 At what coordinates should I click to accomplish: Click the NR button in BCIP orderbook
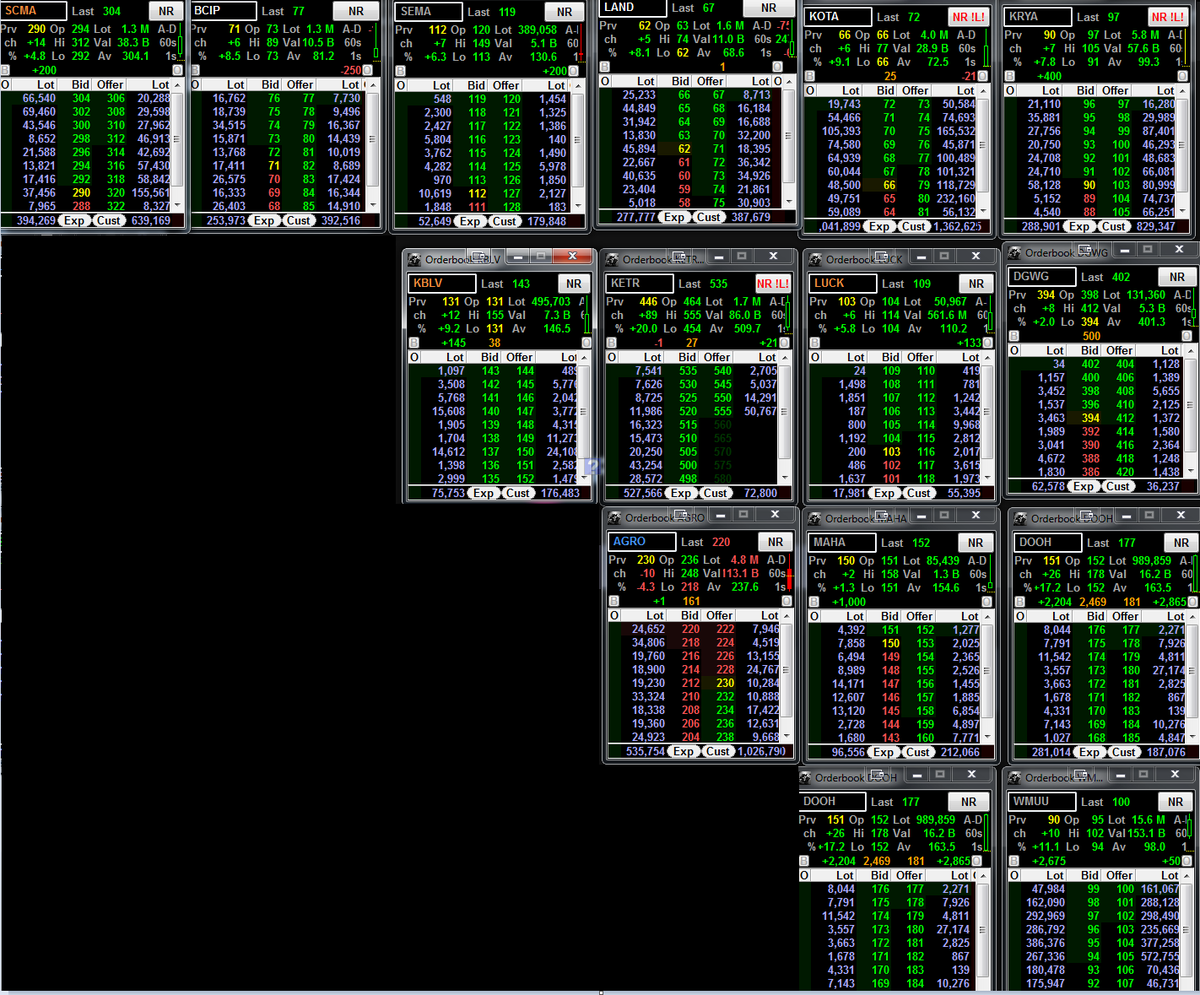[x=356, y=11]
